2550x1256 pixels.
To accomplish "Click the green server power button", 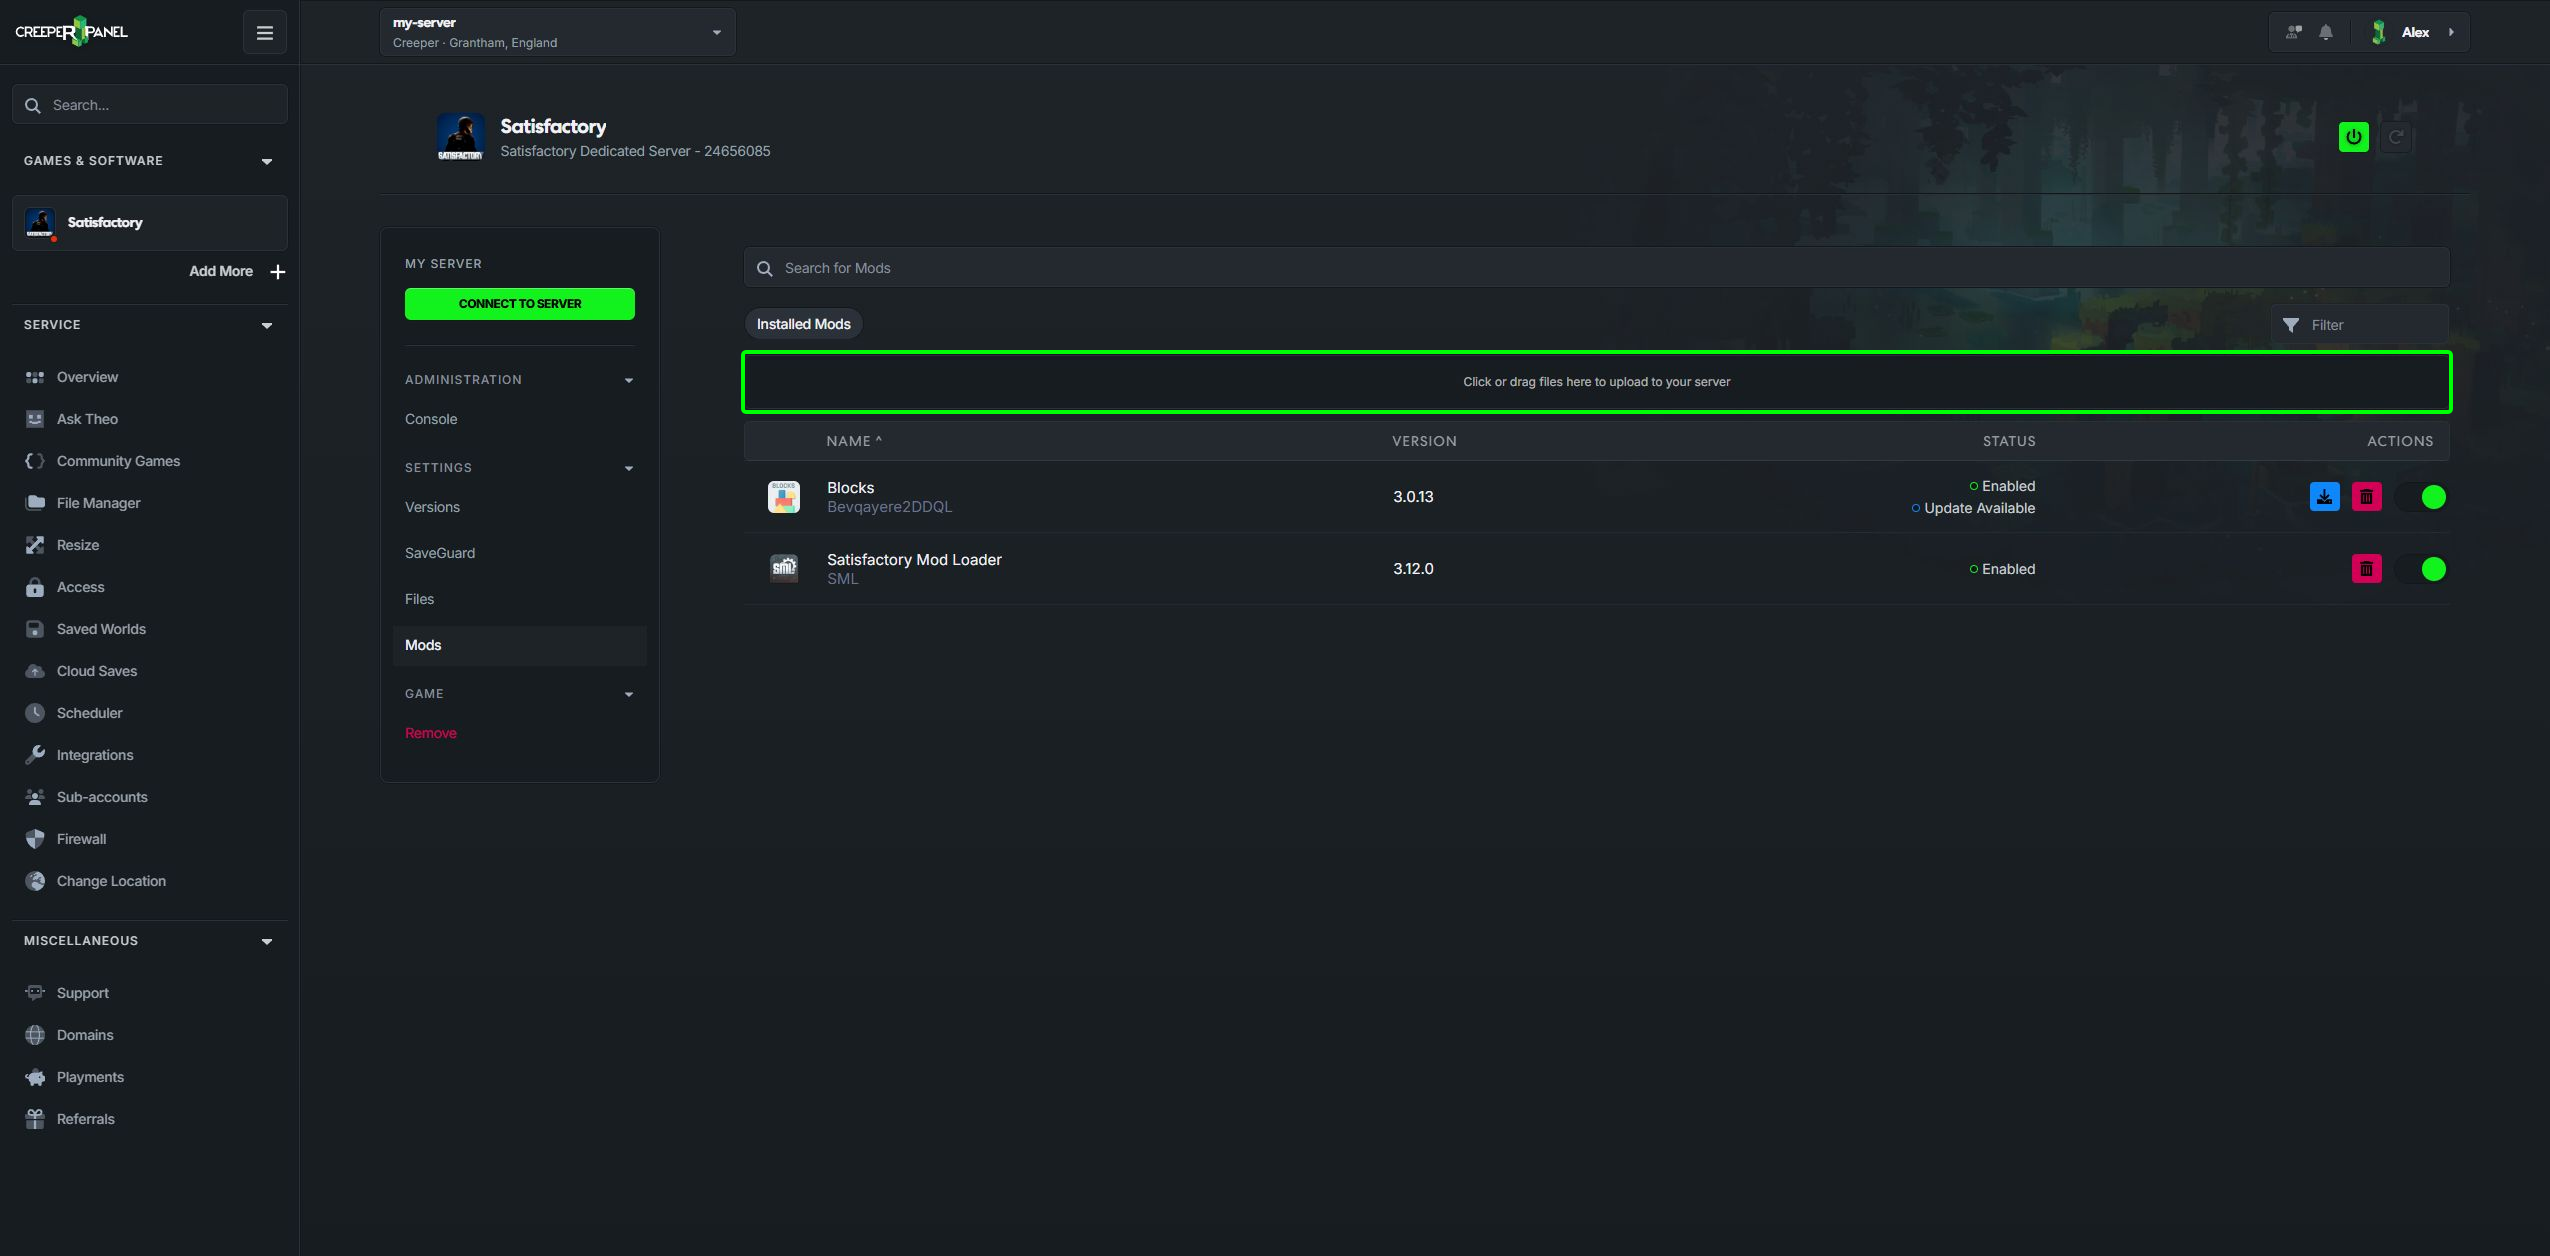I will (x=2353, y=137).
